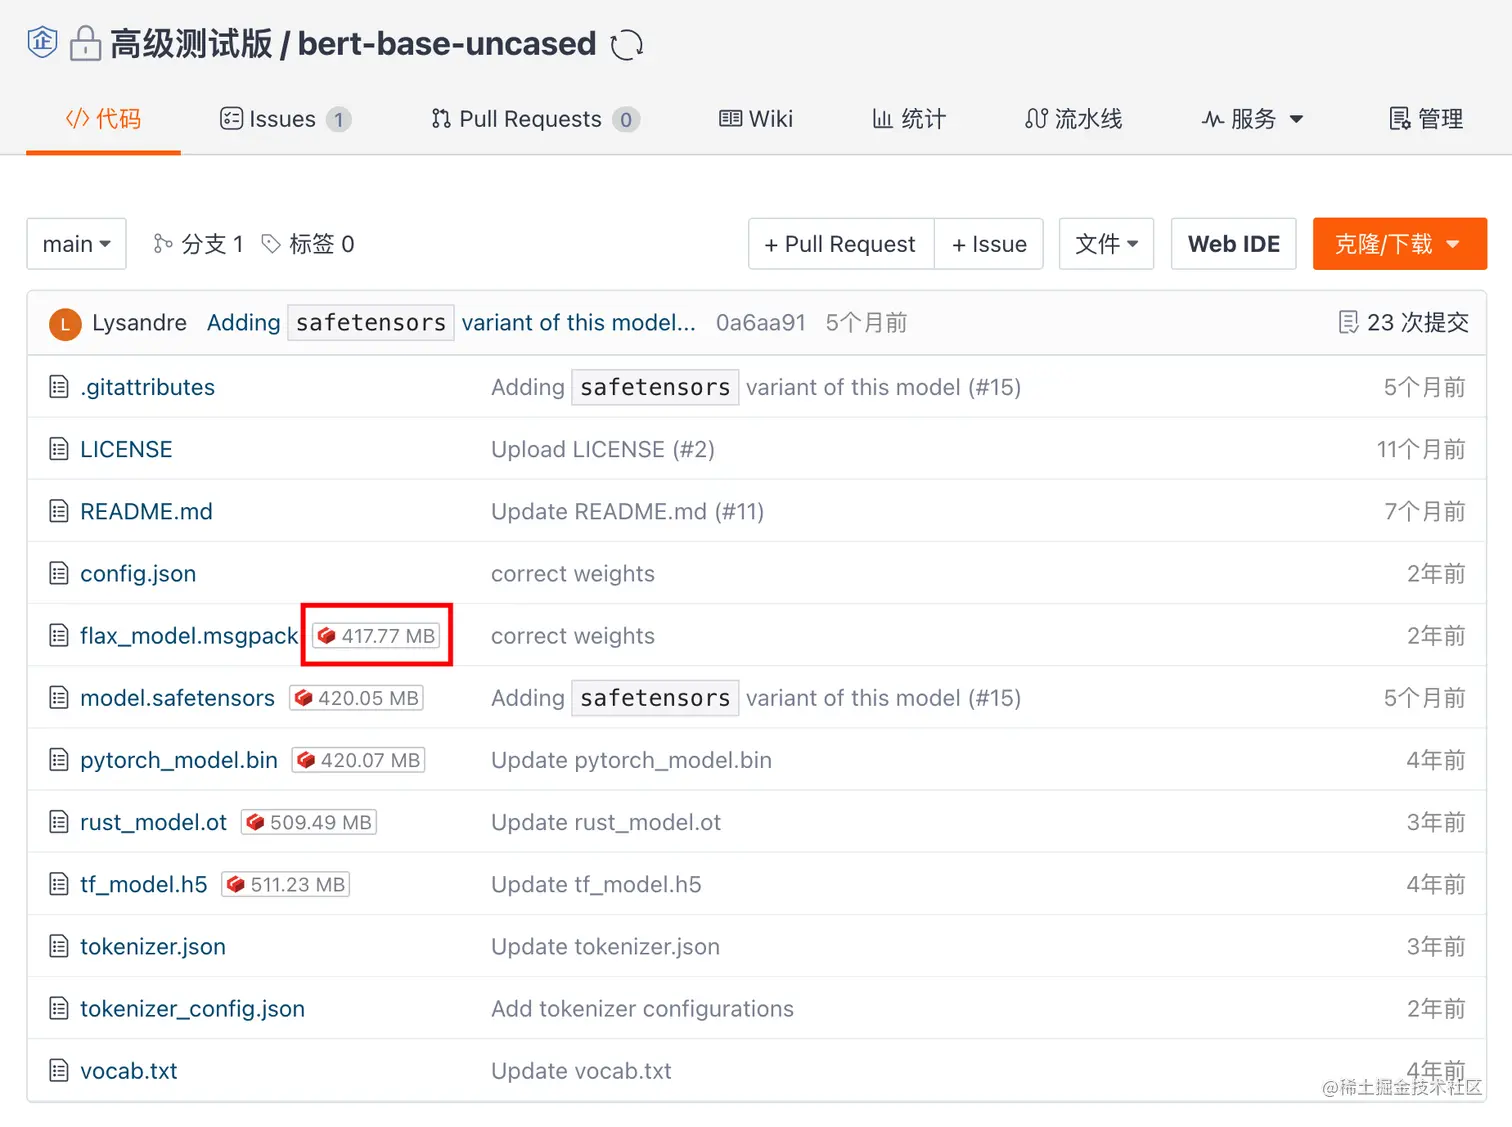Open the flax_model.msgpack file
This screenshot has width=1512, height=1127.
(189, 636)
